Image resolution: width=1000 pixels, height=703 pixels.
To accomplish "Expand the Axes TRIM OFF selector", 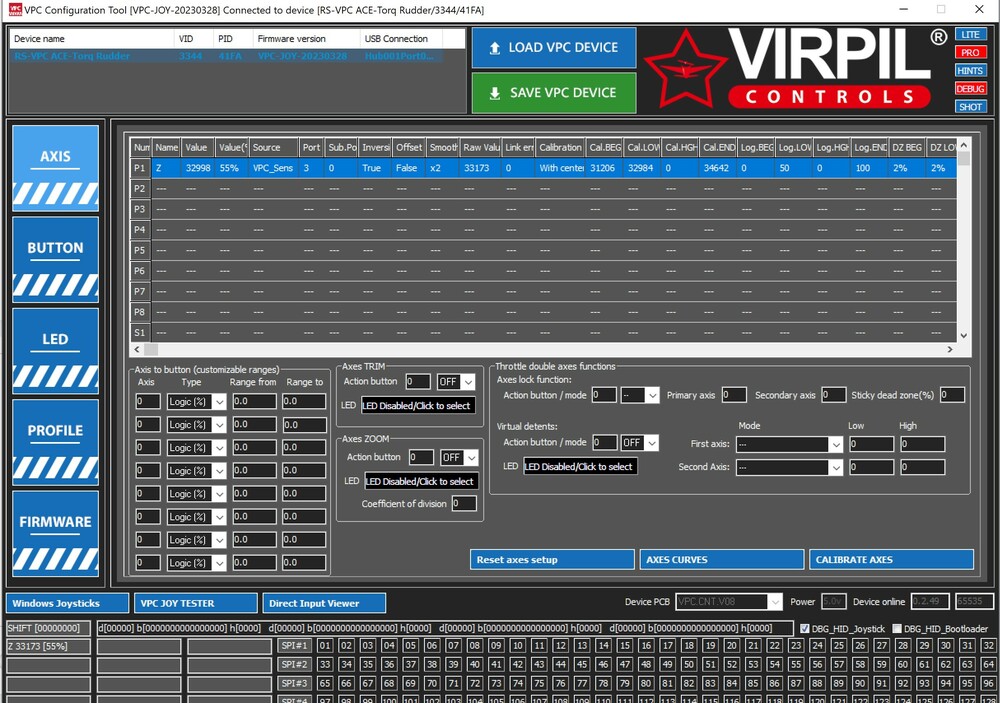I will [468, 381].
